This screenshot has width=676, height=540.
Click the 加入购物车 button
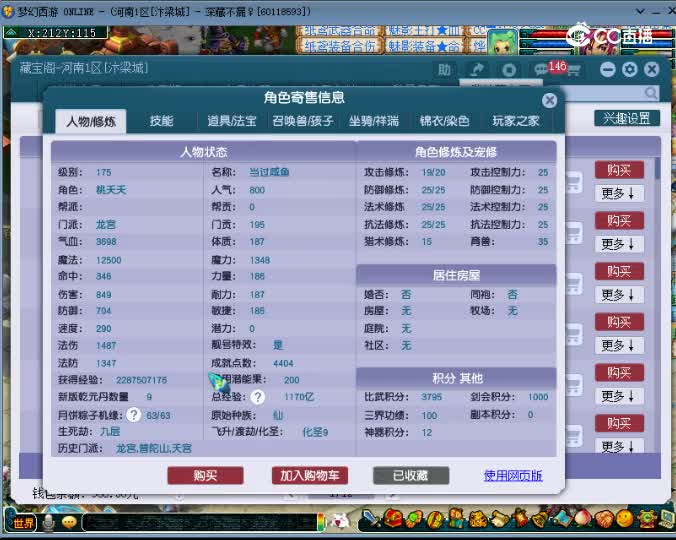click(x=310, y=476)
